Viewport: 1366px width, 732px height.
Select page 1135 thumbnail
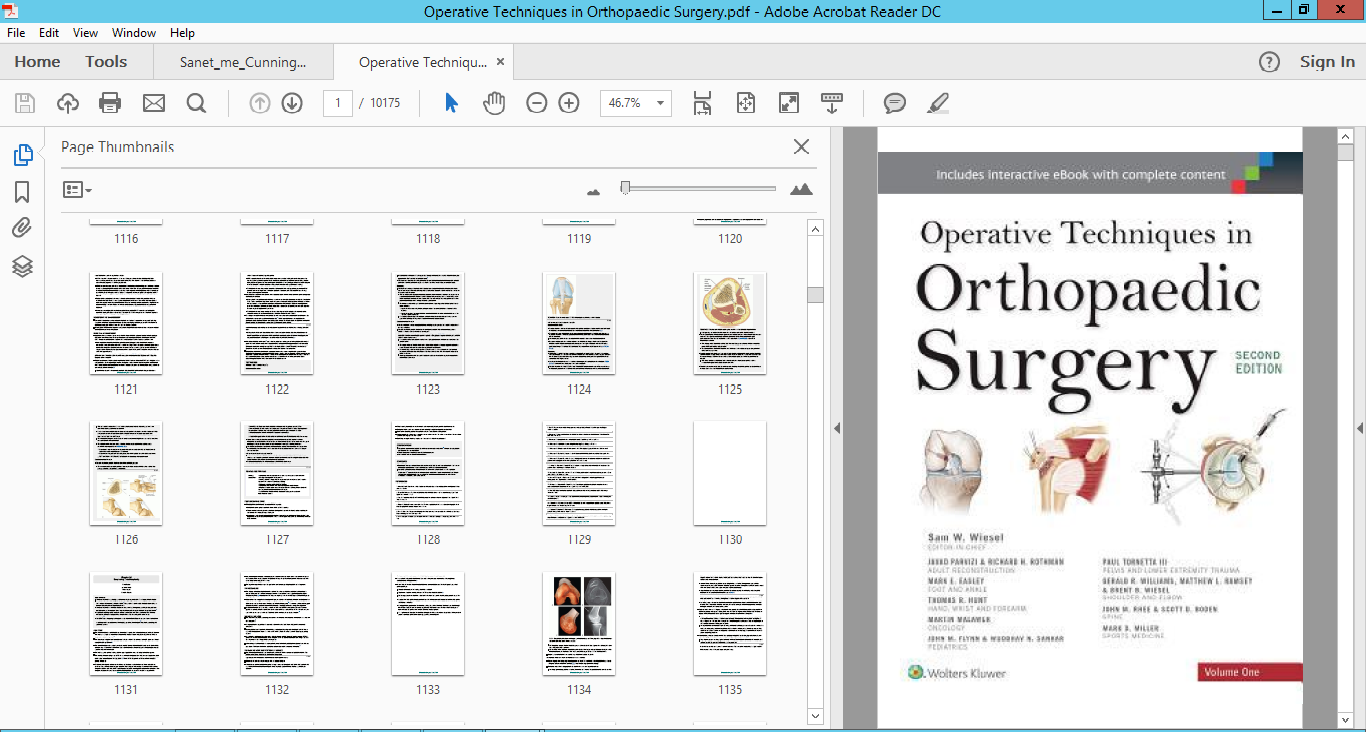click(730, 624)
